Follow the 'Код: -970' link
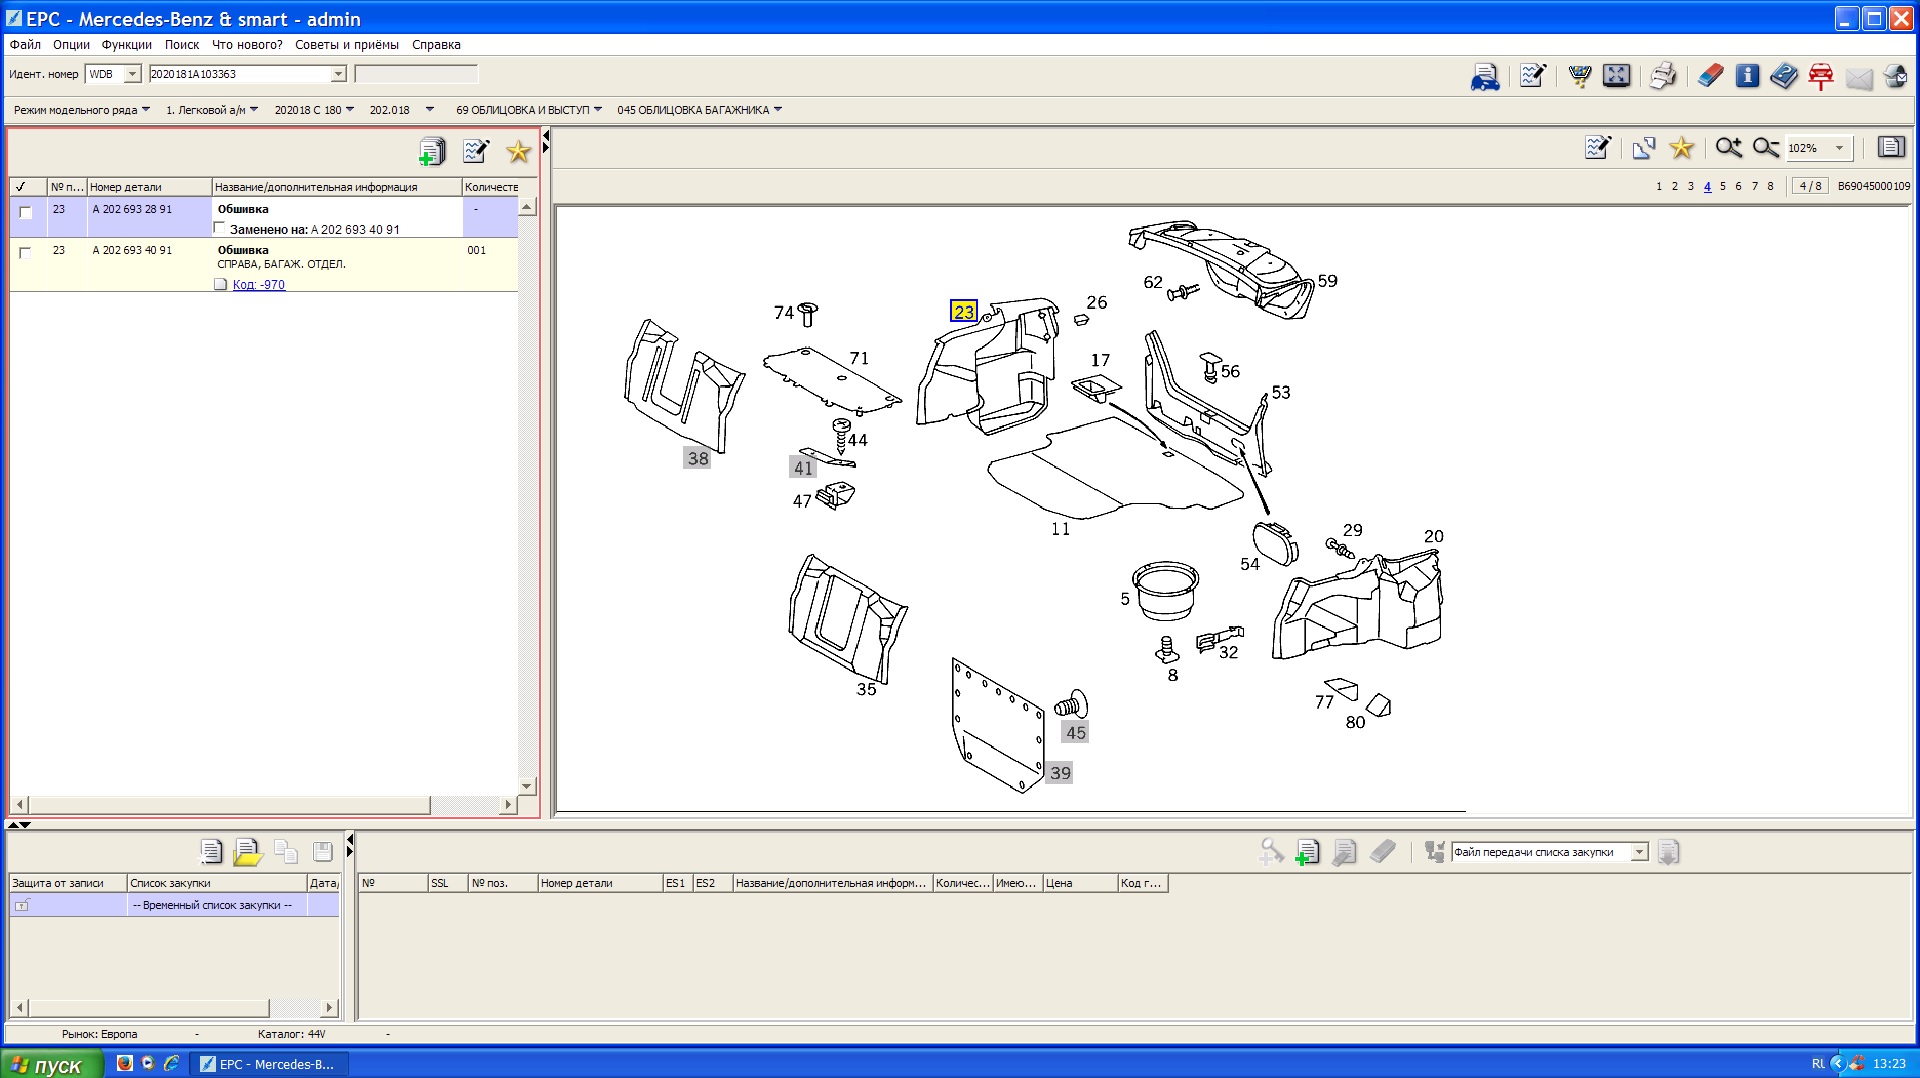Image resolution: width=1920 pixels, height=1078 pixels. point(259,285)
